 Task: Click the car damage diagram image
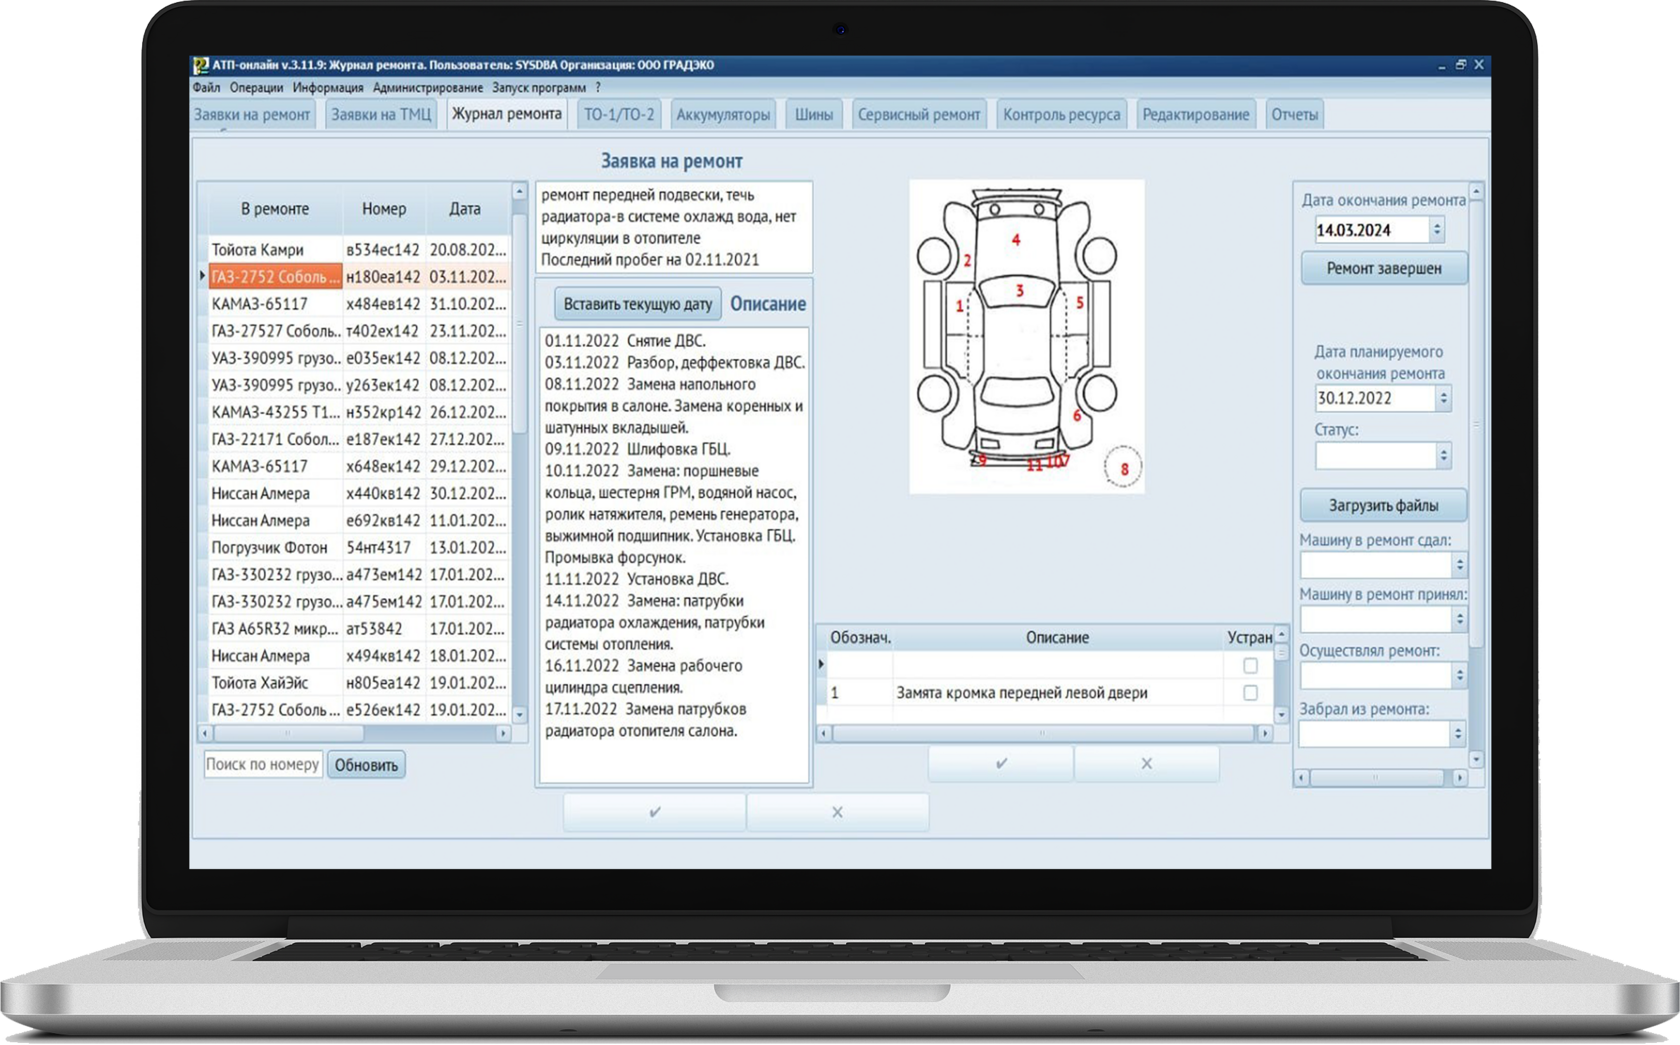pyautogui.click(x=1027, y=336)
